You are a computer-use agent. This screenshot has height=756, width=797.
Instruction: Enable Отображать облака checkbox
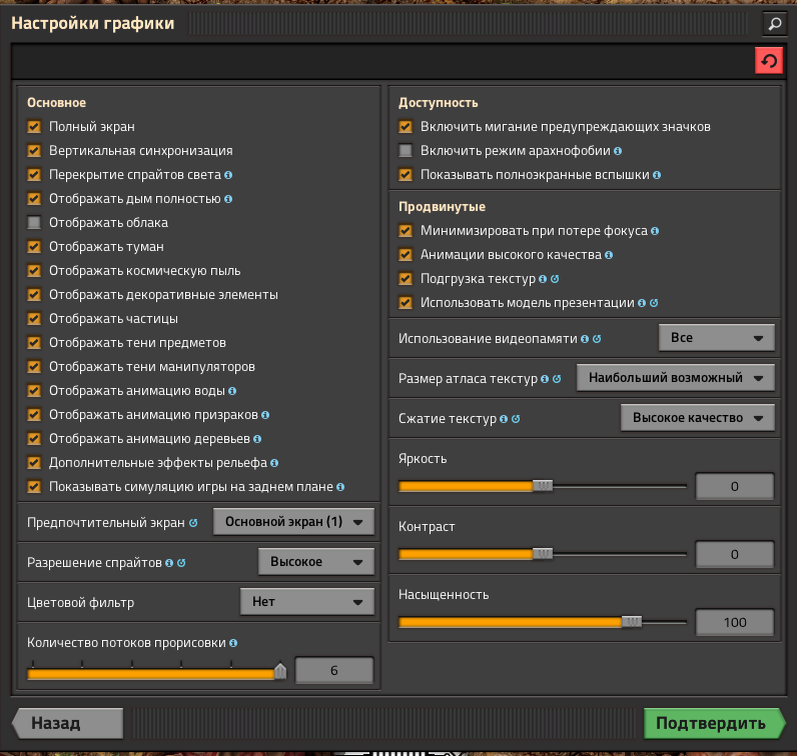pos(34,223)
